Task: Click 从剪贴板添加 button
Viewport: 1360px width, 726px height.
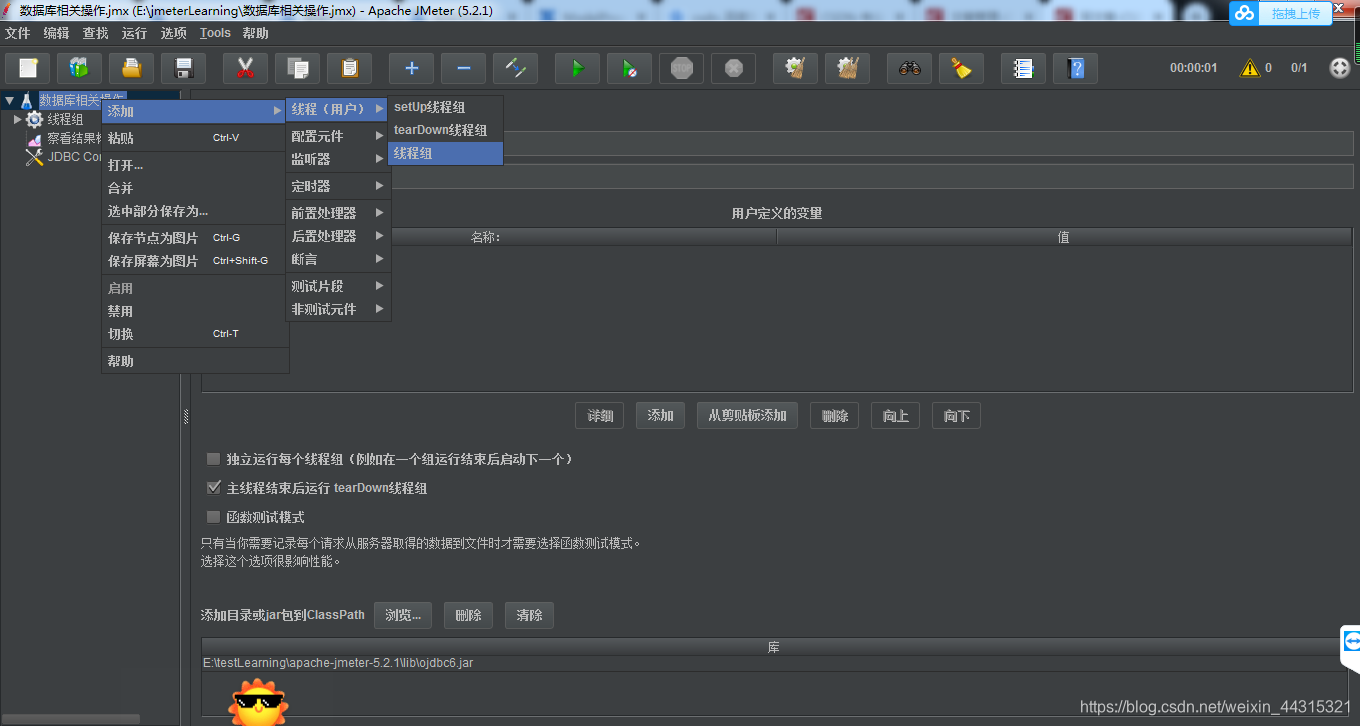Action: click(x=747, y=415)
